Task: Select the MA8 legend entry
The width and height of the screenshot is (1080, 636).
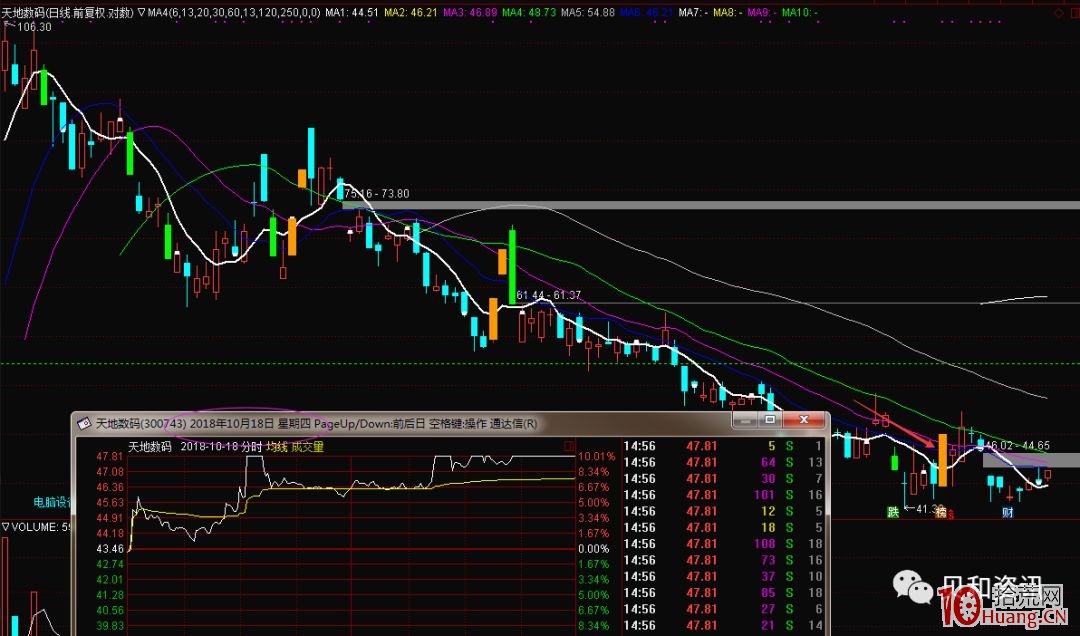Action: 728,12
